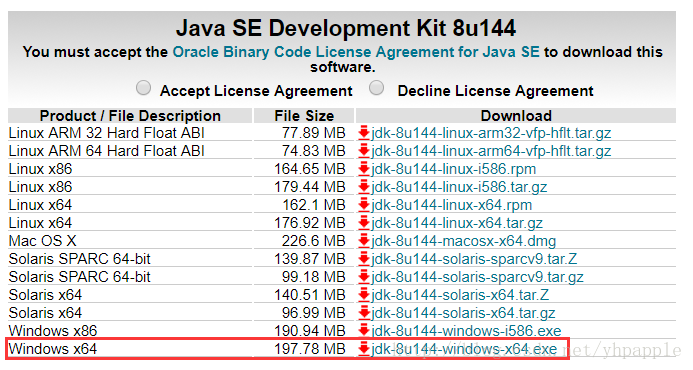This screenshot has width=693, height=370.
Task: Click download arrow icon for solaris-sparcv9.tar.Z
Action: [x=364, y=259]
